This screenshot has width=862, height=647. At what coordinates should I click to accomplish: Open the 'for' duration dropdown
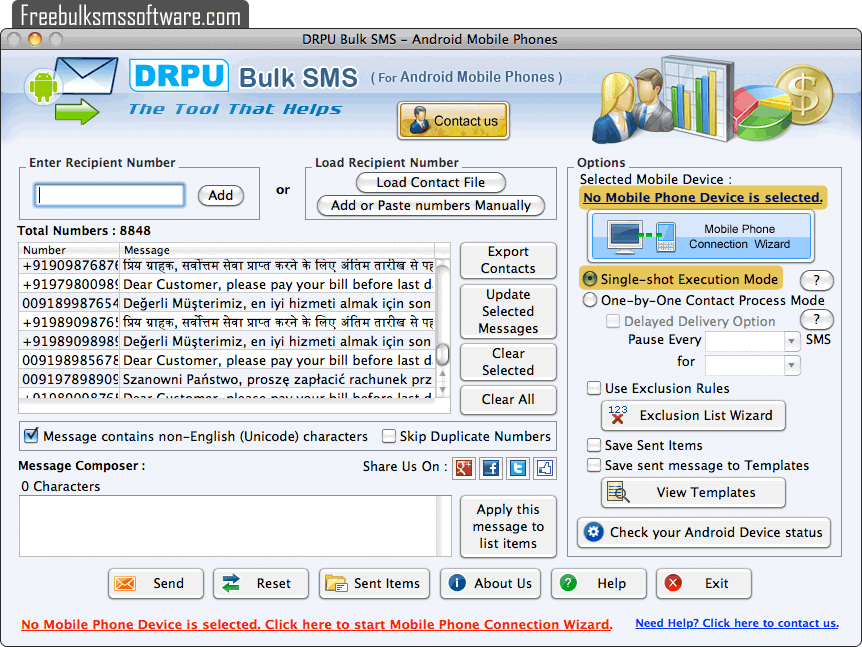pyautogui.click(x=792, y=364)
